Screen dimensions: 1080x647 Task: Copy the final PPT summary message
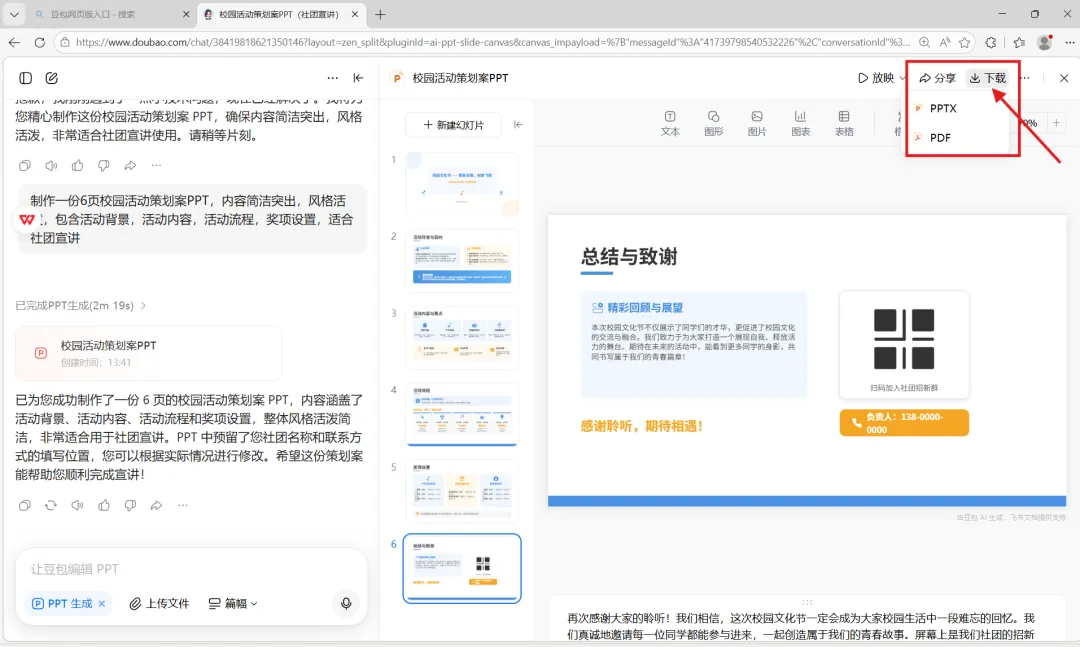pyautogui.click(x=25, y=505)
